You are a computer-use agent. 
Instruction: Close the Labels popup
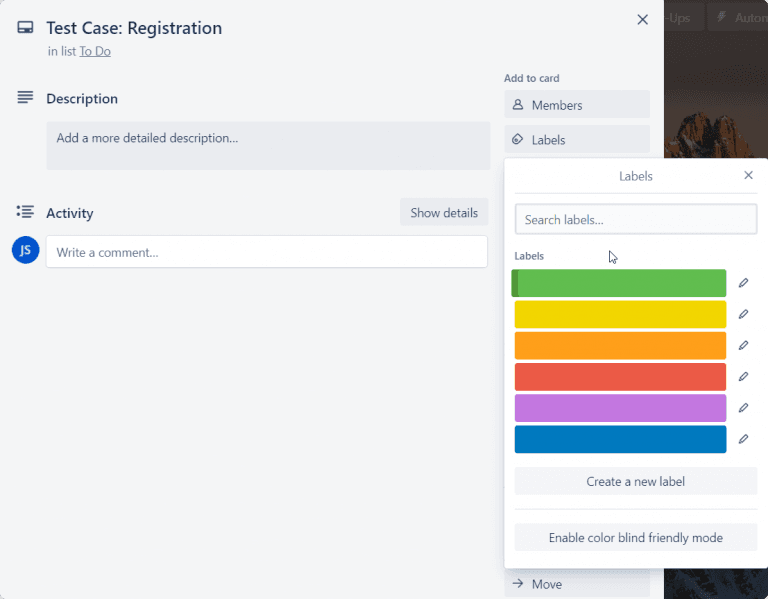pos(748,175)
